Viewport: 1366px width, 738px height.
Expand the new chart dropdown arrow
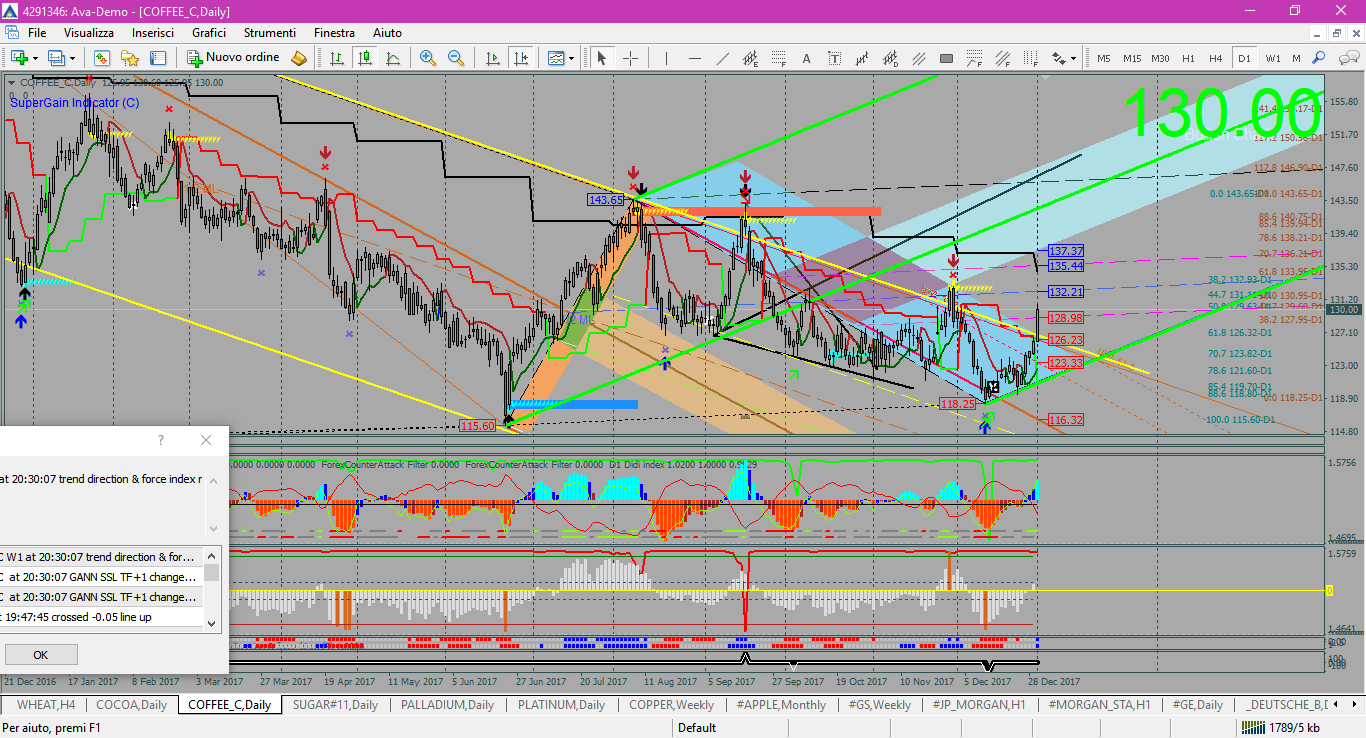[35, 58]
